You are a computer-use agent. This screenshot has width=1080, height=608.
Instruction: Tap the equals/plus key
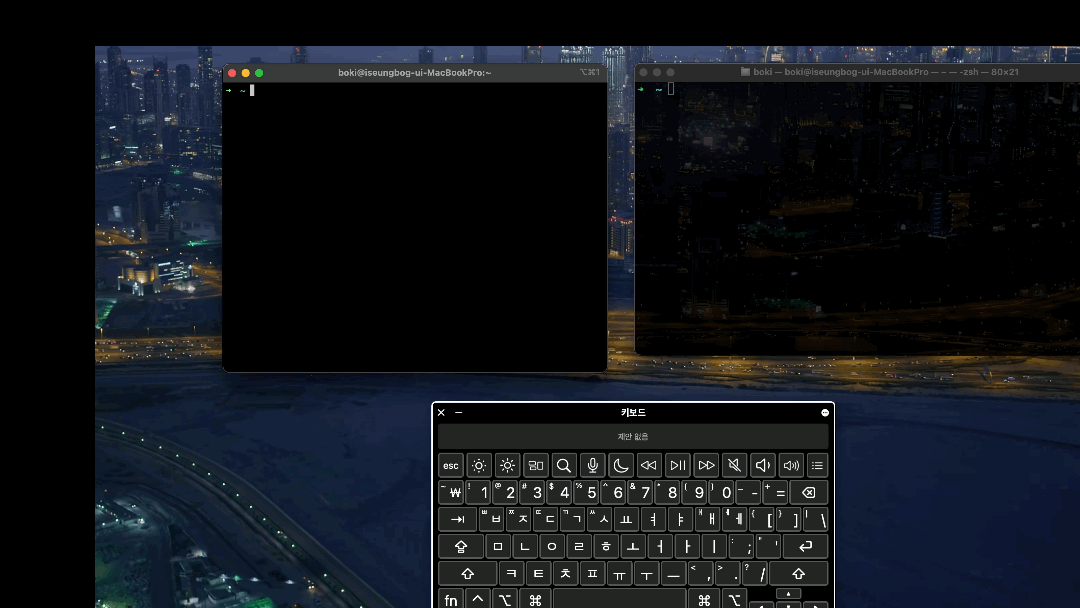click(x=776, y=492)
